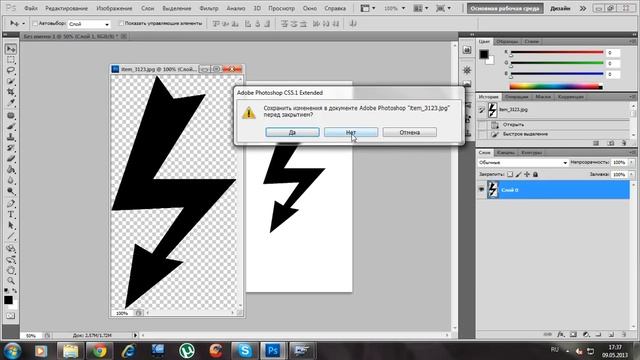Switch to Дизайн workspace
The height and width of the screenshot is (360, 640).
coord(560,8)
